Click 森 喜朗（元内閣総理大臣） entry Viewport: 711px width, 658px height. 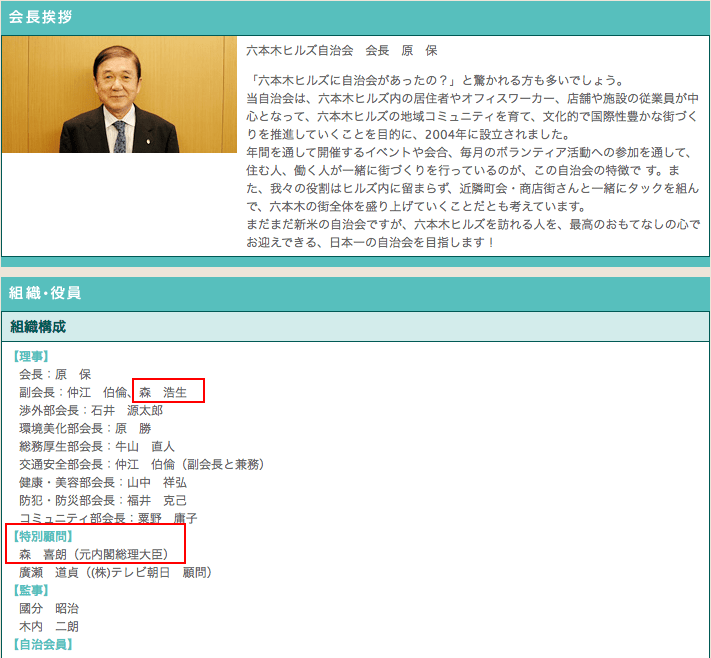coord(100,554)
